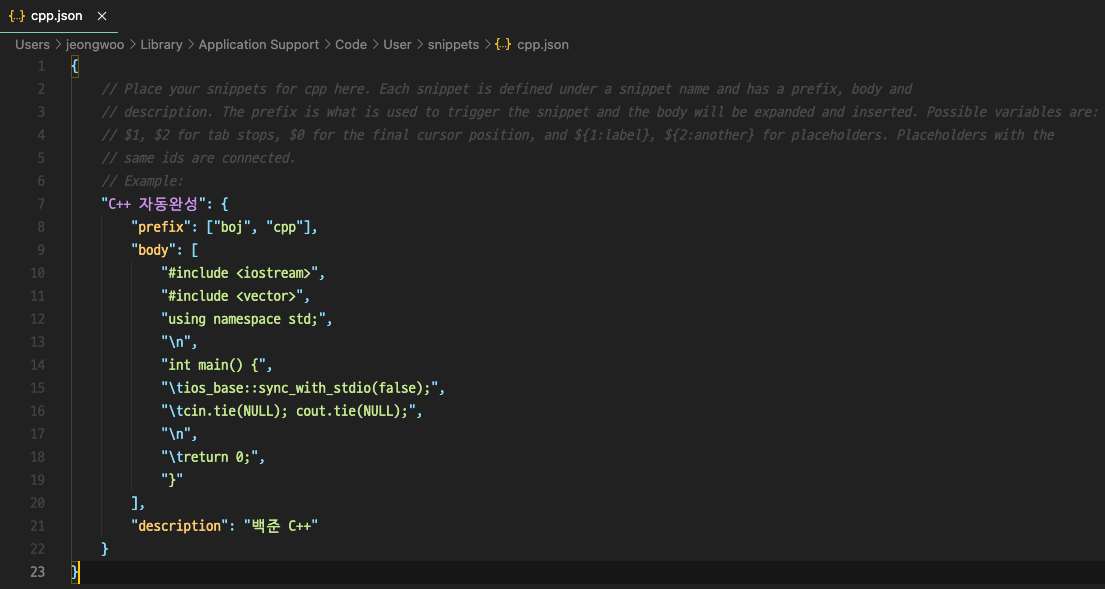The height and width of the screenshot is (589, 1105).
Task: Click the "}" string on line 19
Action: point(172,480)
